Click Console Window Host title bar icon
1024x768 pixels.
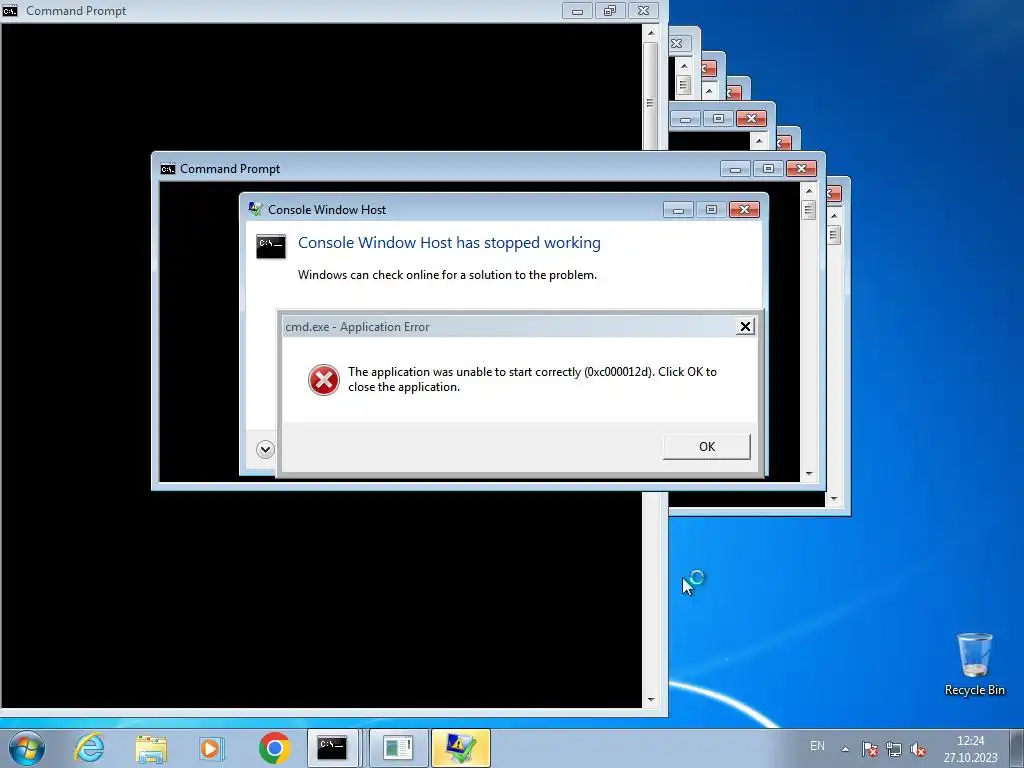[x=255, y=210]
